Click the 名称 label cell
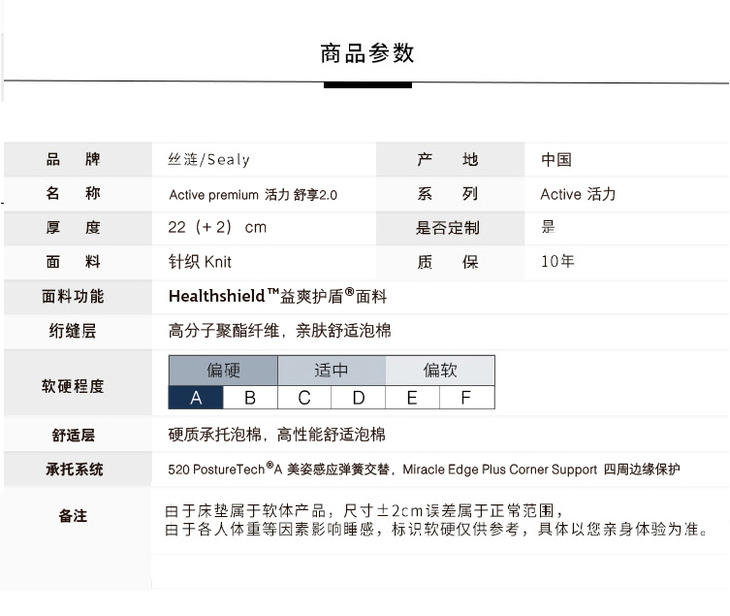730x616 pixels. coord(78,194)
